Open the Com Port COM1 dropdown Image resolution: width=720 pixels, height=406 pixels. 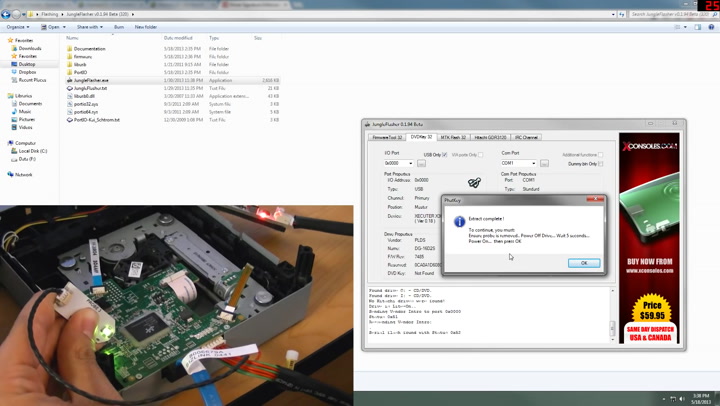[x=533, y=163]
